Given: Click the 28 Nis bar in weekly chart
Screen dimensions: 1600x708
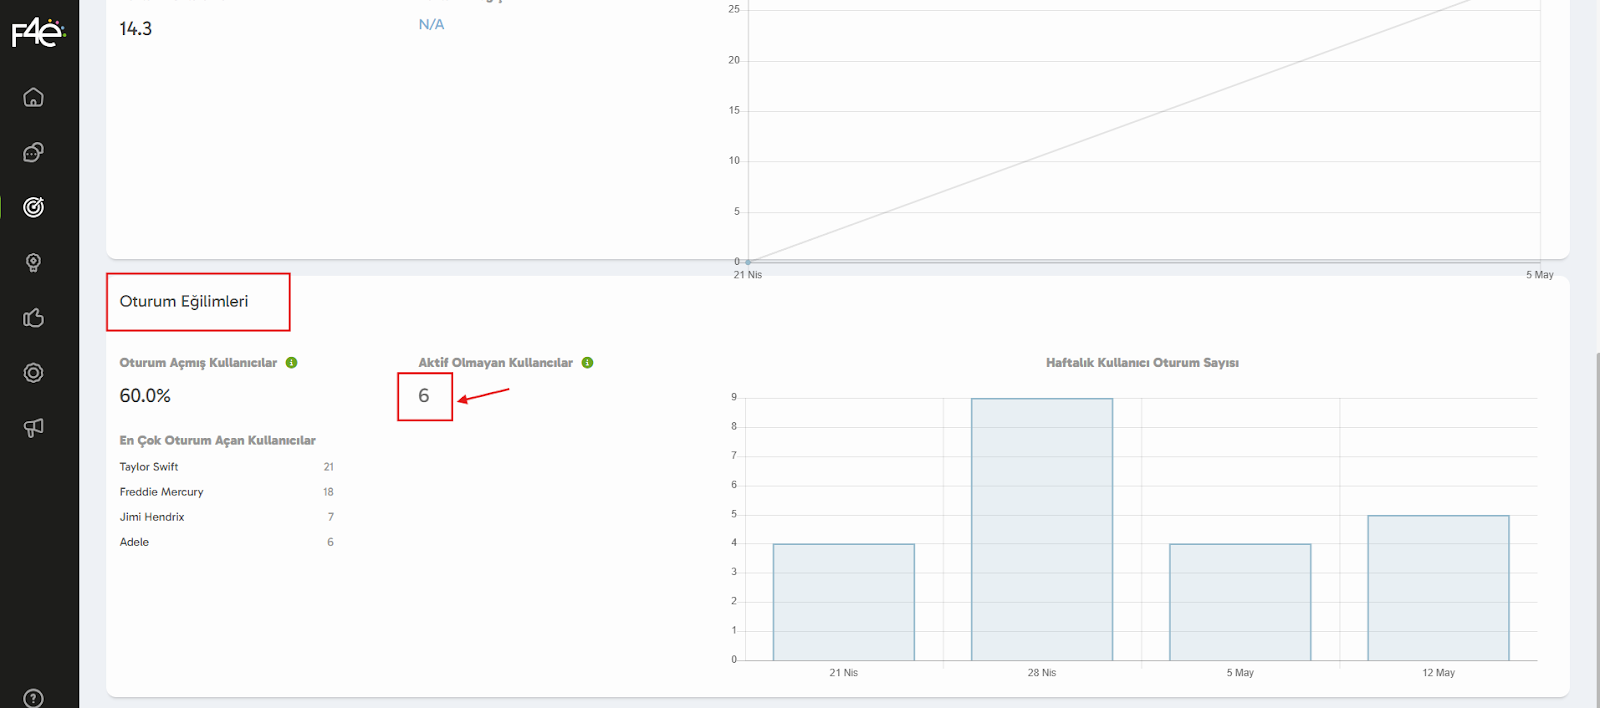Looking at the screenshot, I should 1041,530.
